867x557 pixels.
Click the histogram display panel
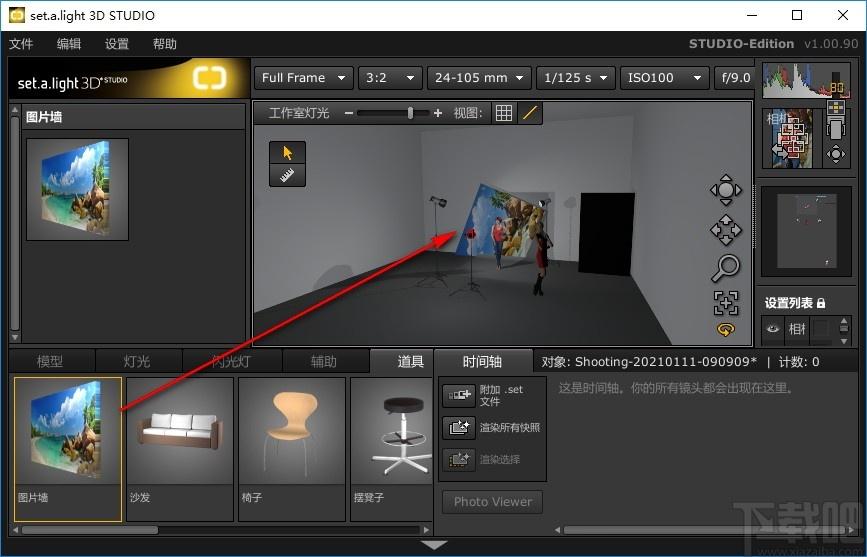pos(806,81)
